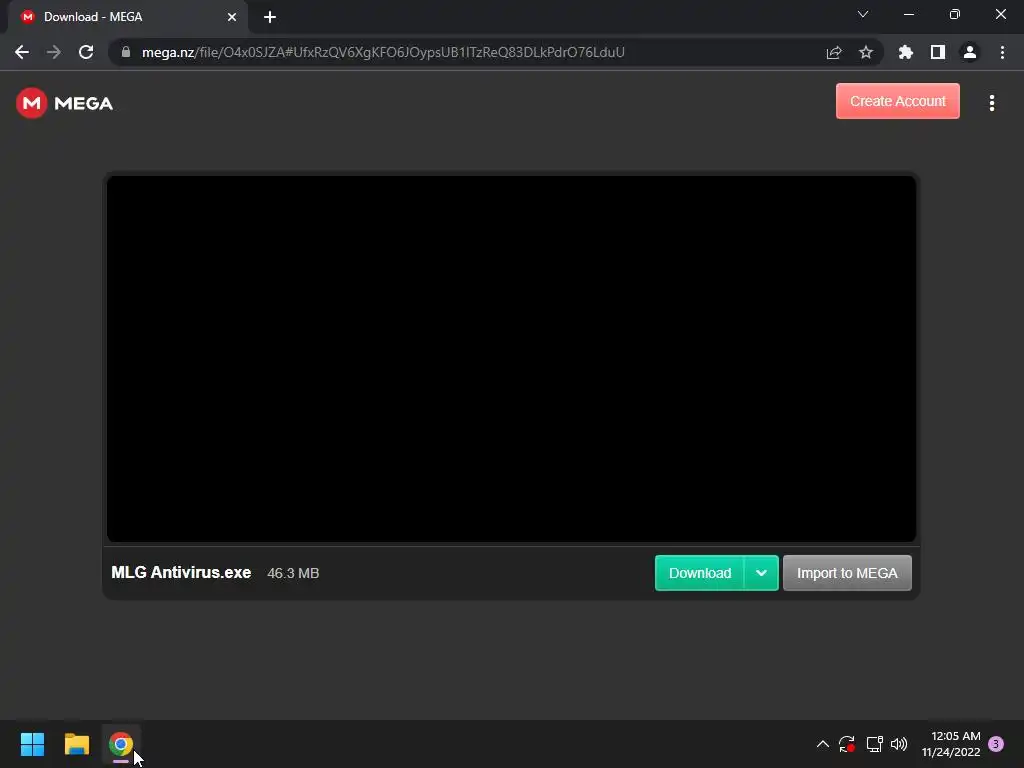1024x768 pixels.
Task: Close the Download - MEGA tab
Action: [x=232, y=17]
